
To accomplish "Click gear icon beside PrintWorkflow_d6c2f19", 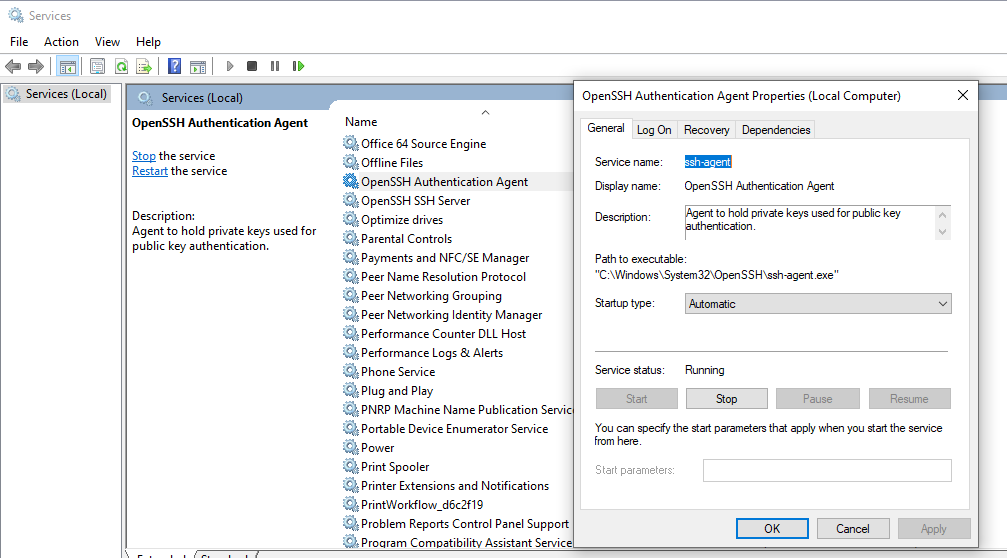I will [350, 504].
